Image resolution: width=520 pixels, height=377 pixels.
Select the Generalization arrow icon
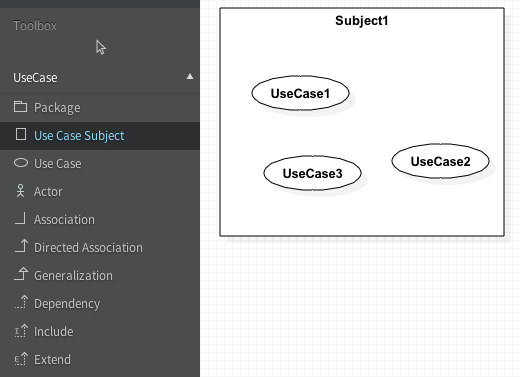[21, 274]
